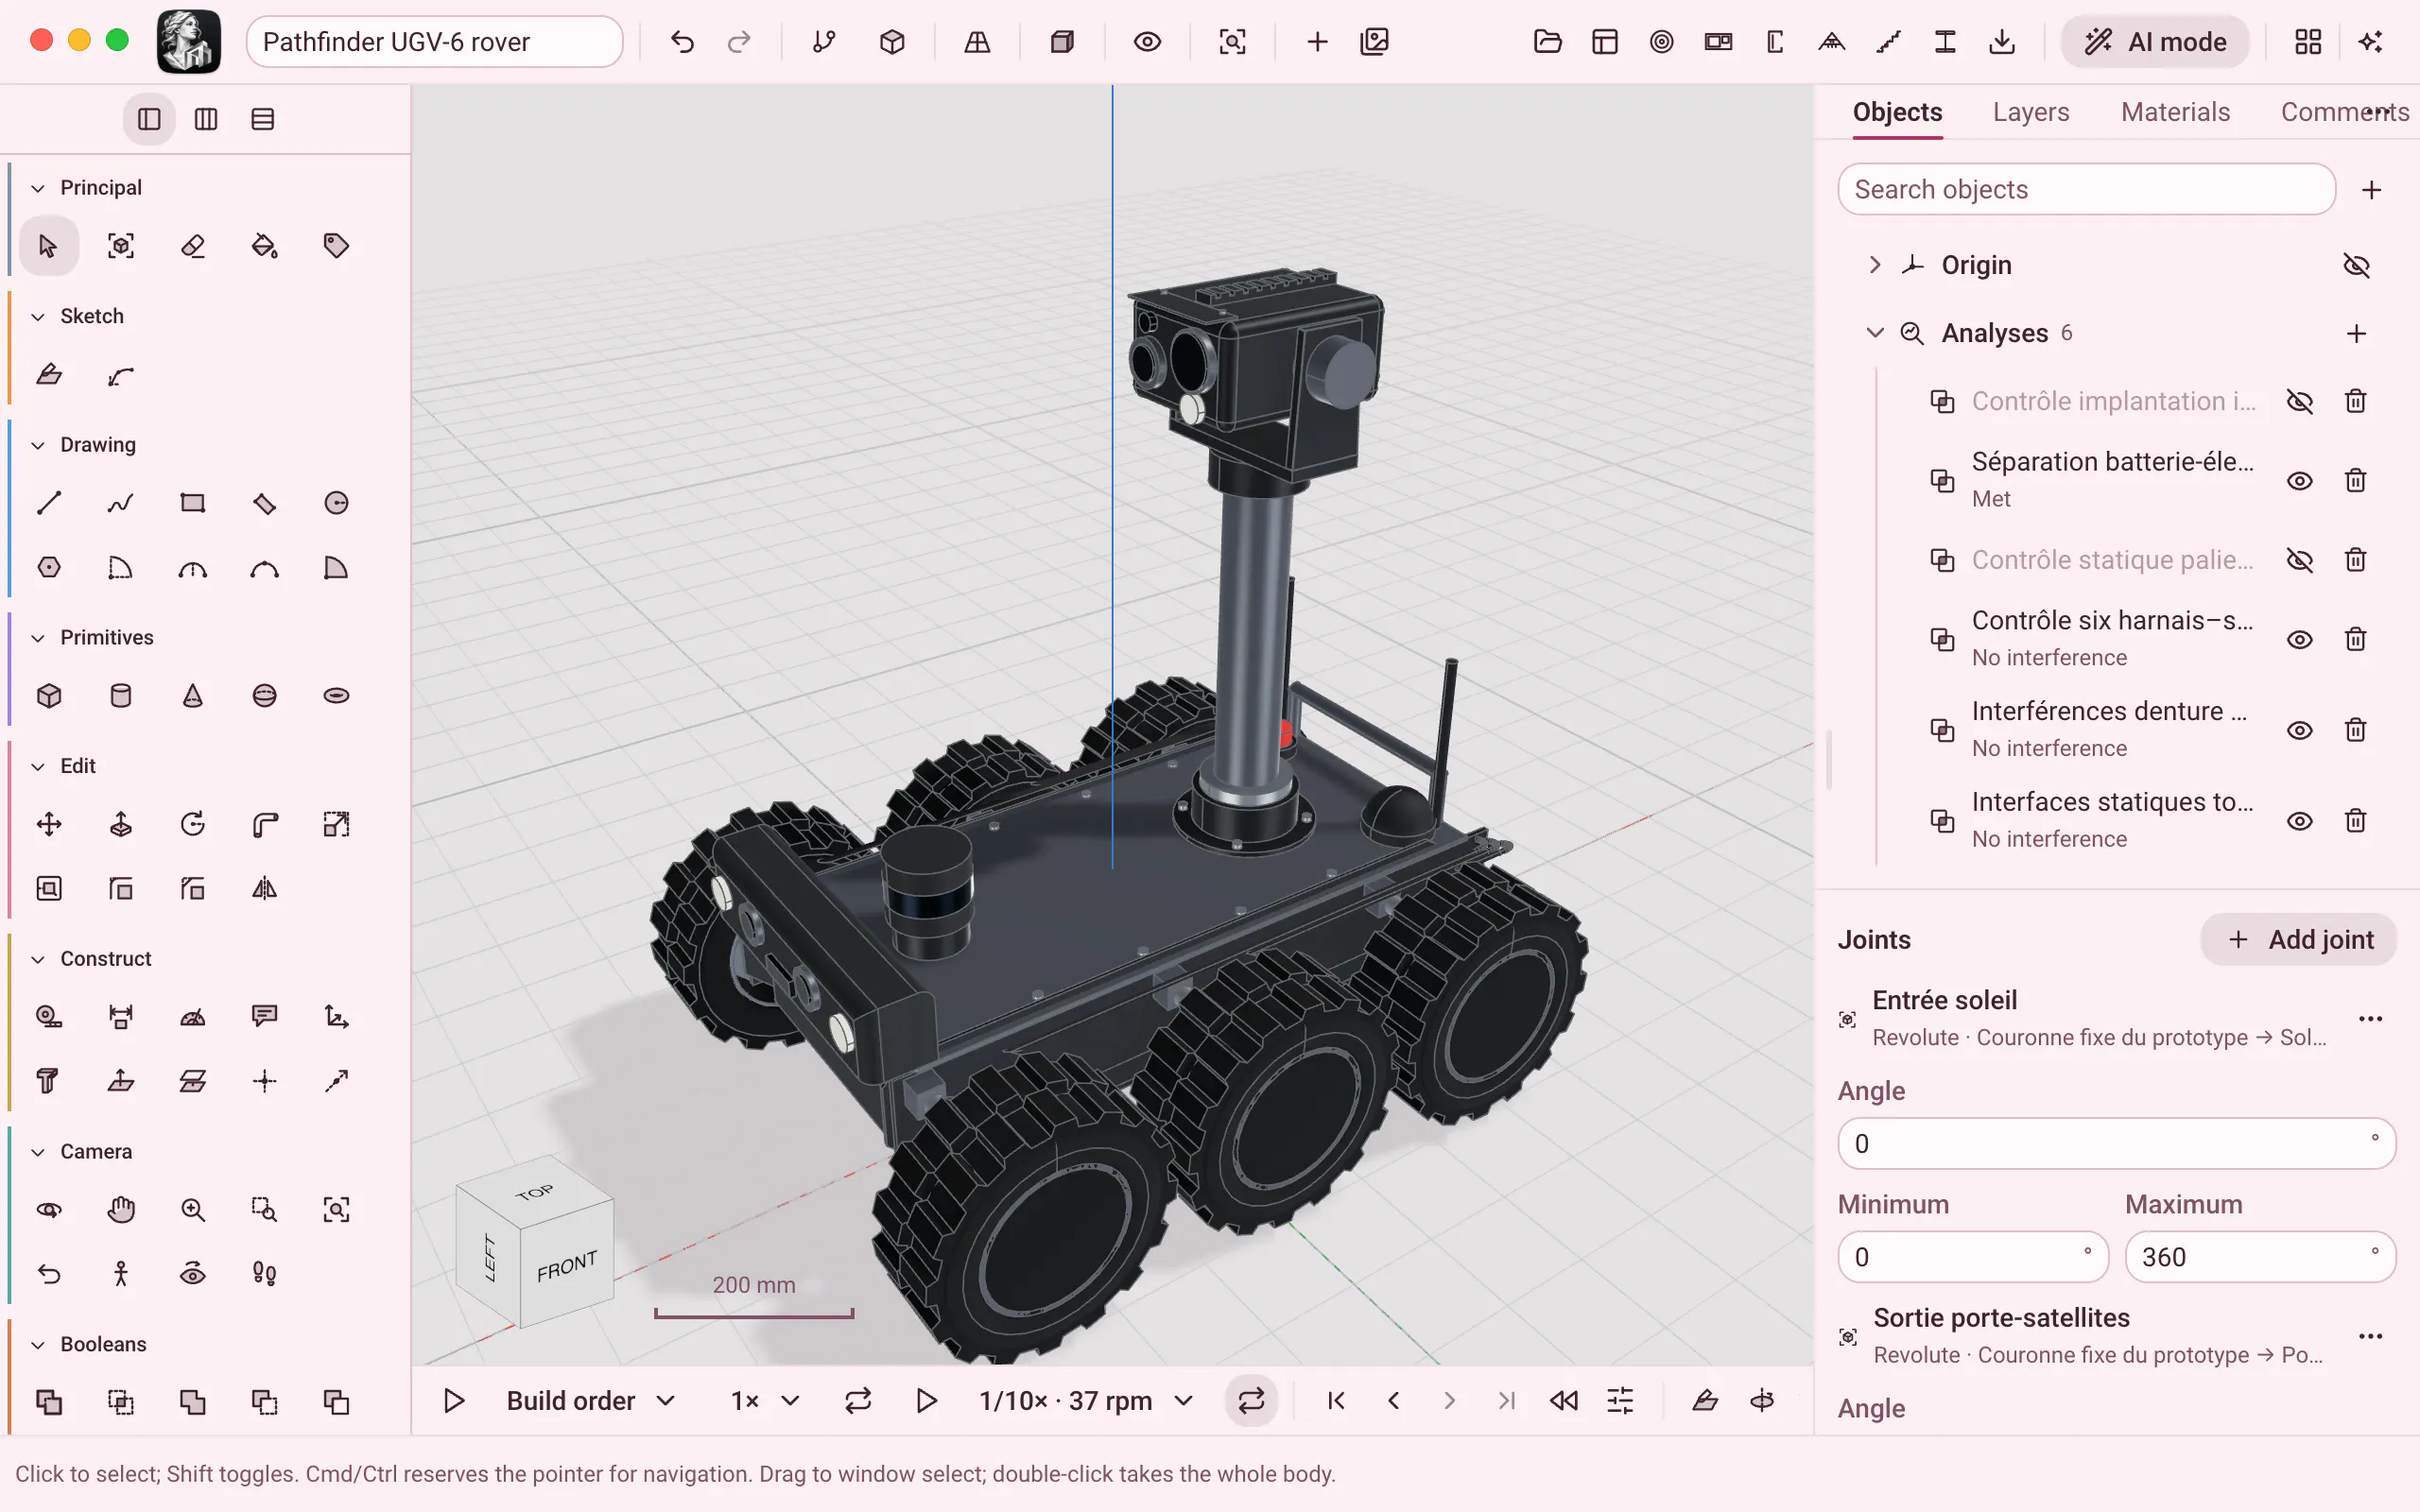Image resolution: width=2420 pixels, height=1512 pixels.
Task: Show Contrôle statique palie analysis
Action: (x=2300, y=560)
